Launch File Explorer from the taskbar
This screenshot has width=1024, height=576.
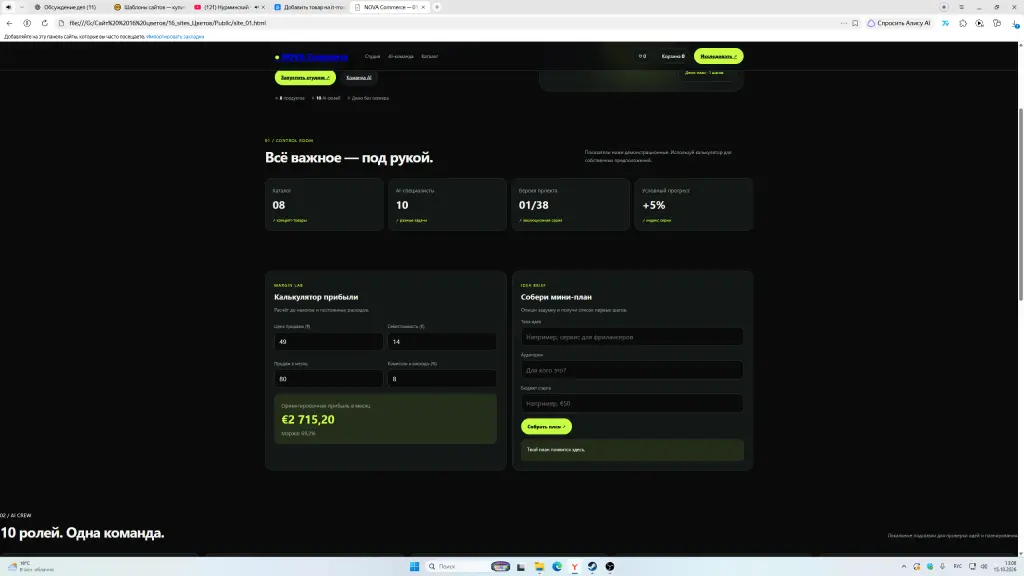539,566
